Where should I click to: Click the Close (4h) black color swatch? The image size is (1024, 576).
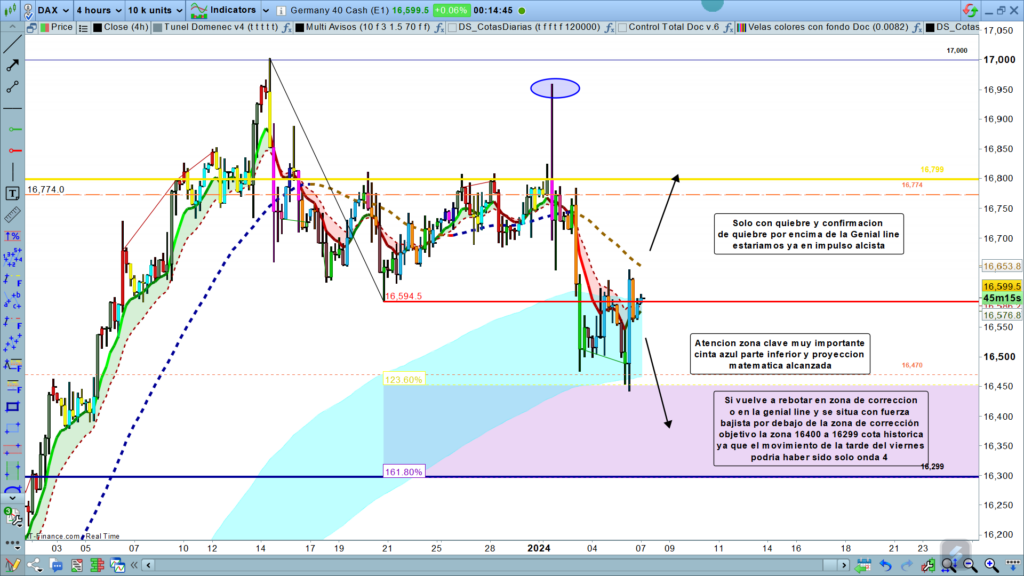pyautogui.click(x=97, y=27)
